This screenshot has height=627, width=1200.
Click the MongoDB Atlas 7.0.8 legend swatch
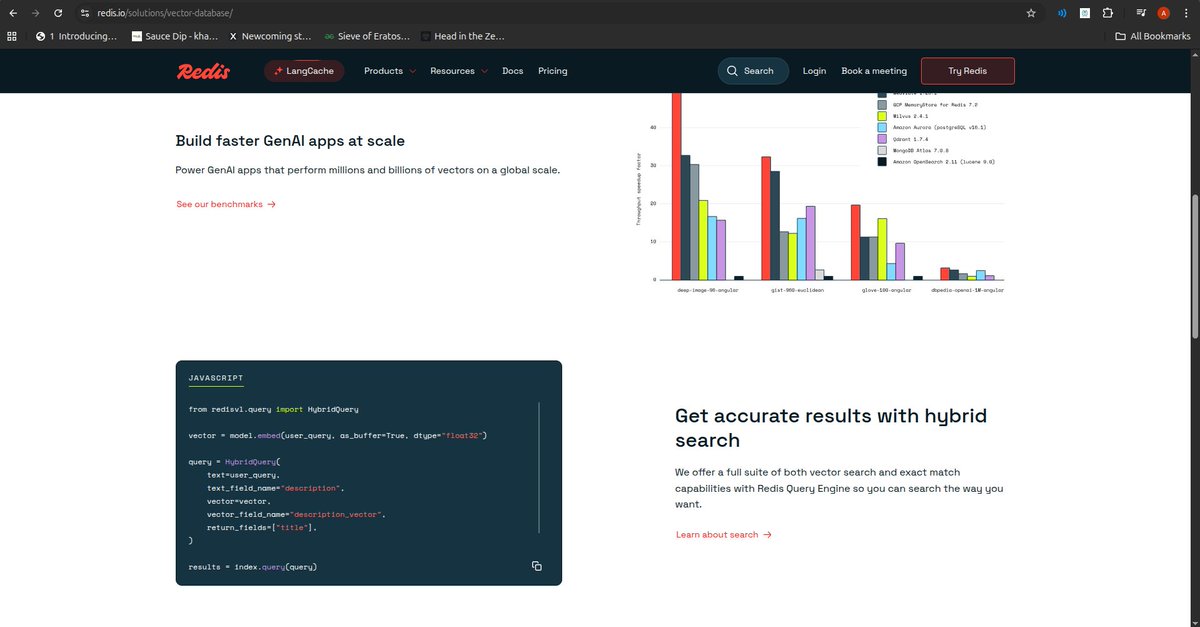pyautogui.click(x=882, y=150)
